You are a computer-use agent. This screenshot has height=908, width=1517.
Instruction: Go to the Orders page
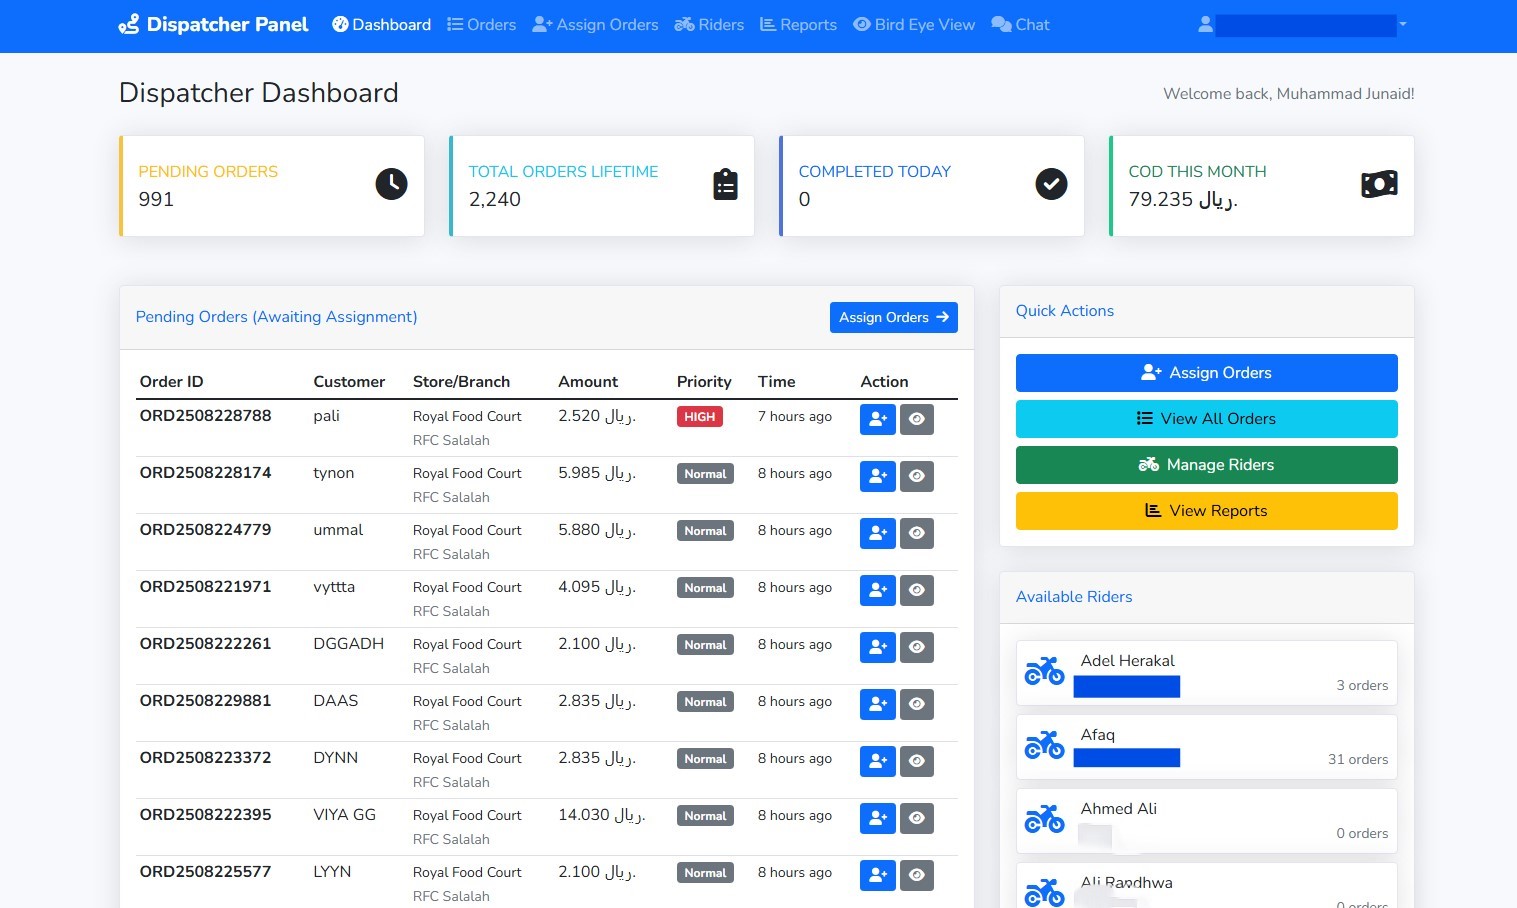[481, 25]
